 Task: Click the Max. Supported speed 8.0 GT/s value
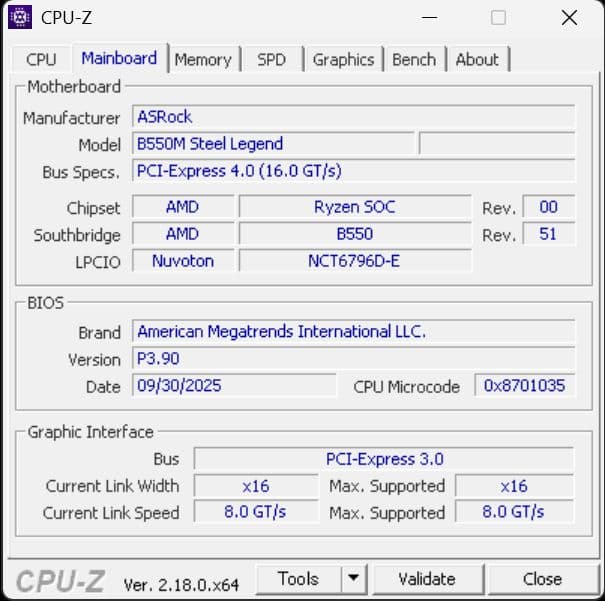click(514, 512)
